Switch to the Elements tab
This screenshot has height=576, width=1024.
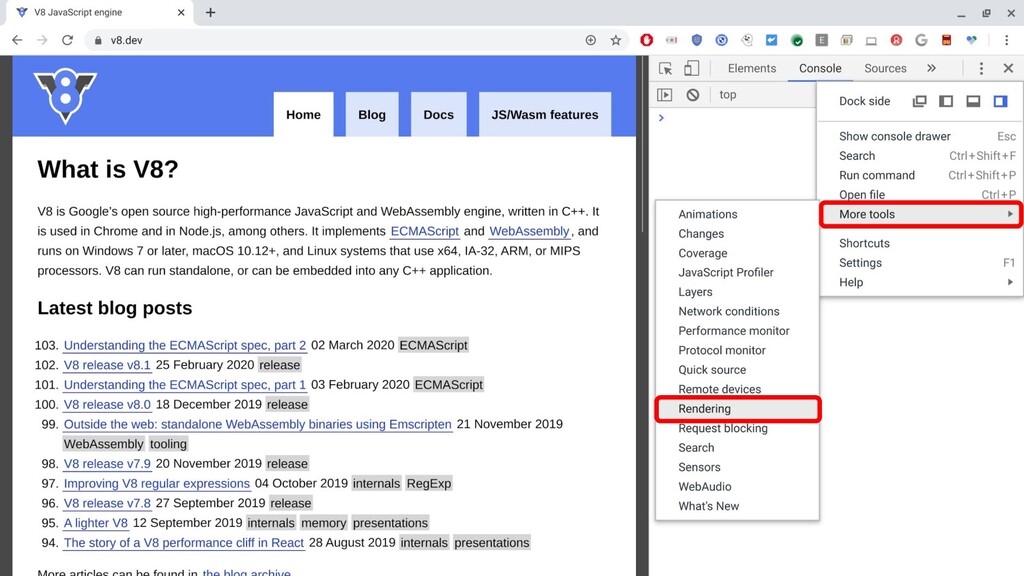tap(752, 68)
